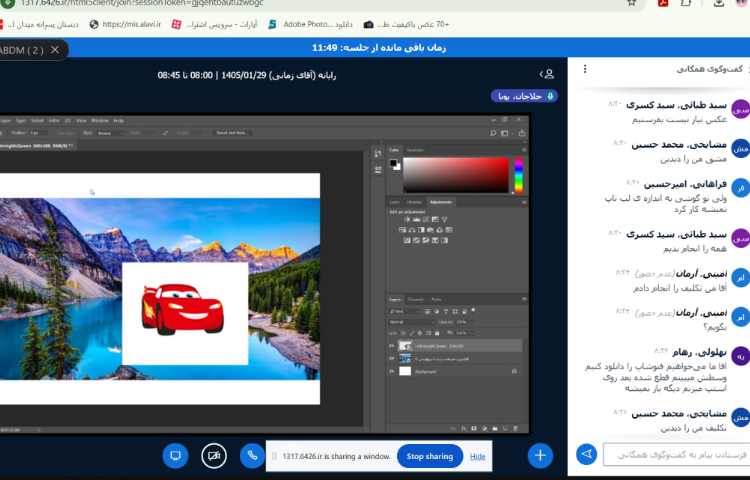750x480 pixels.
Task: Open Photoshop search magnifier icon
Action: 493,133
